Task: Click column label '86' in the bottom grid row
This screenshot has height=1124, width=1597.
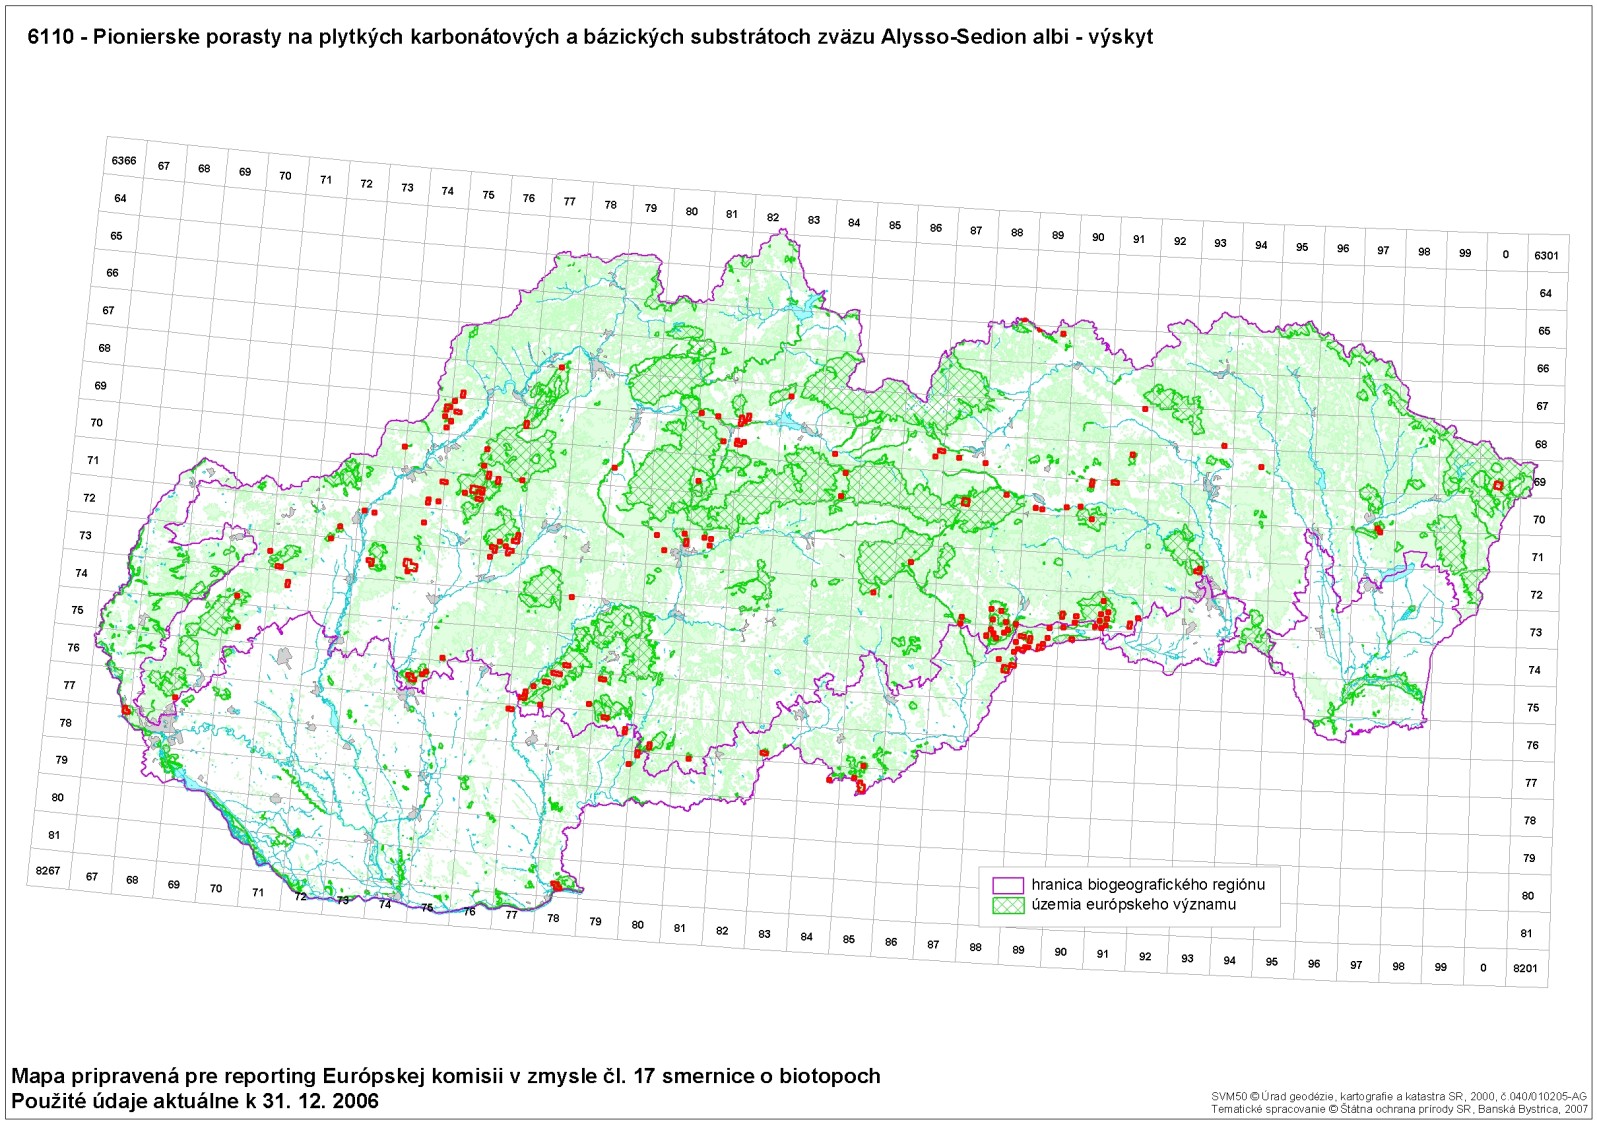Action: click(891, 942)
